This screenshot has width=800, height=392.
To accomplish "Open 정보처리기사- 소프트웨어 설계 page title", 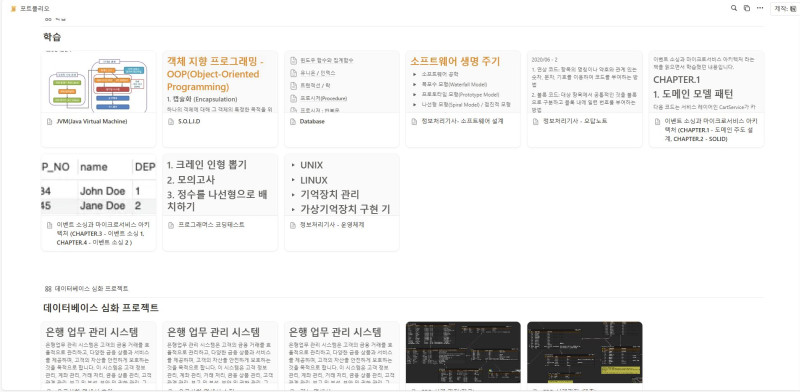I will tap(463, 121).
